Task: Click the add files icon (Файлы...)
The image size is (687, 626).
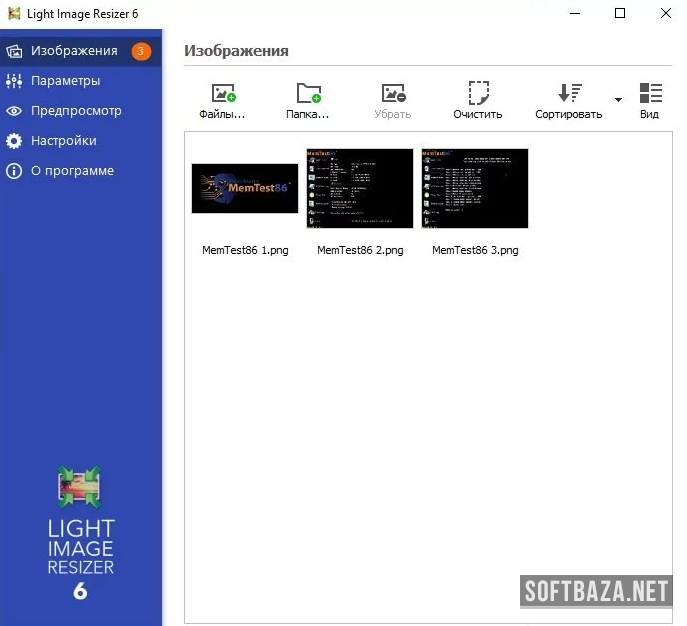Action: tap(223, 95)
